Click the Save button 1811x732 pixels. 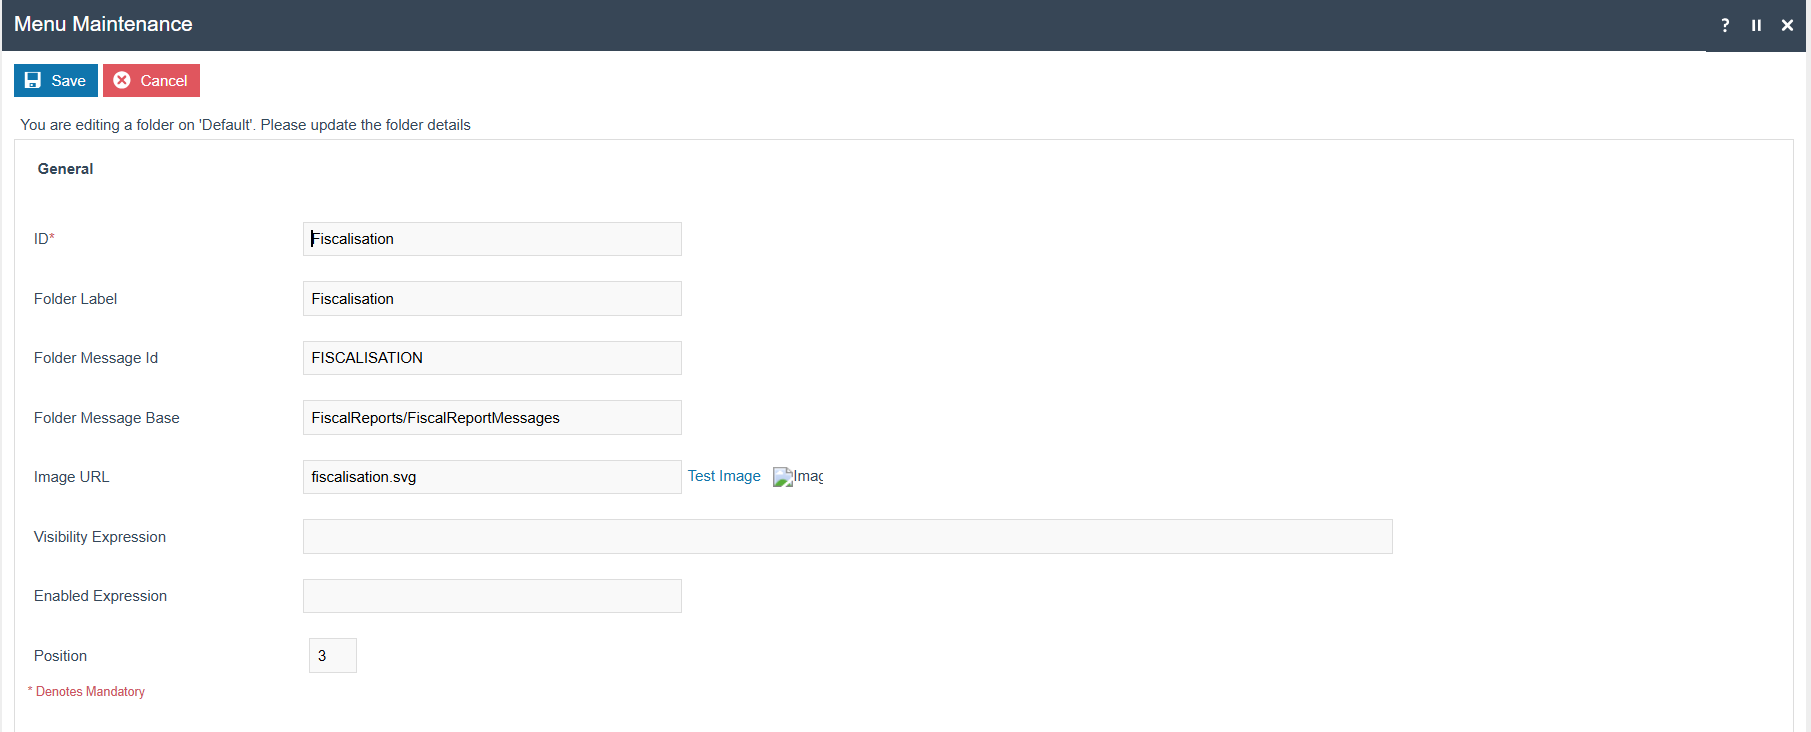pyautogui.click(x=55, y=81)
